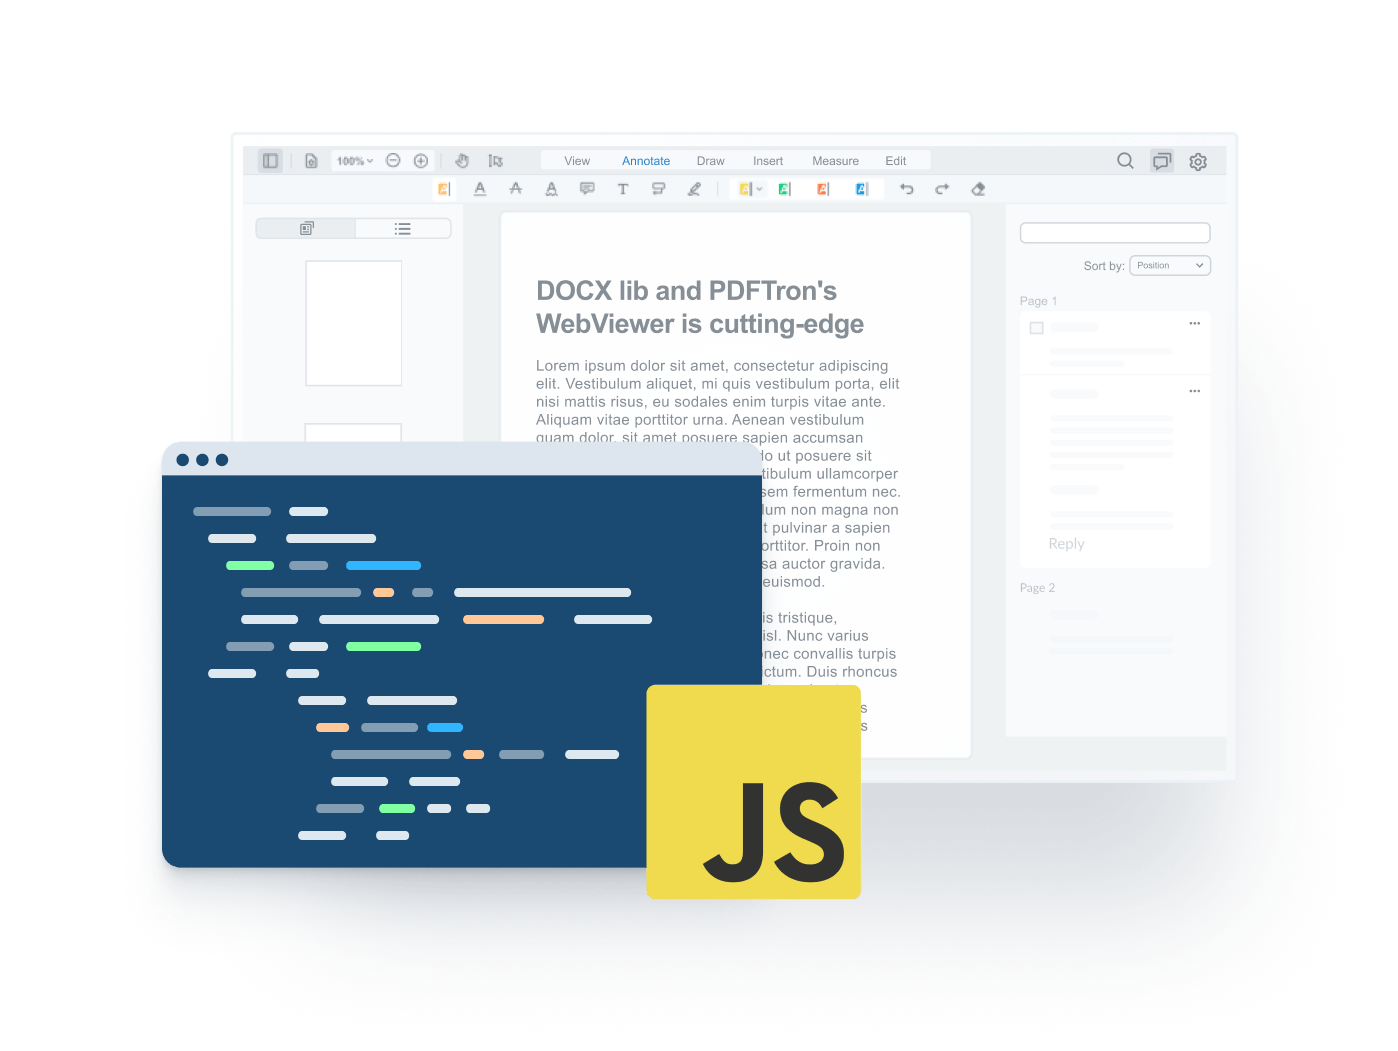1398x1051 pixels.
Task: Select the text Underline tool
Action: pyautogui.click(x=480, y=189)
